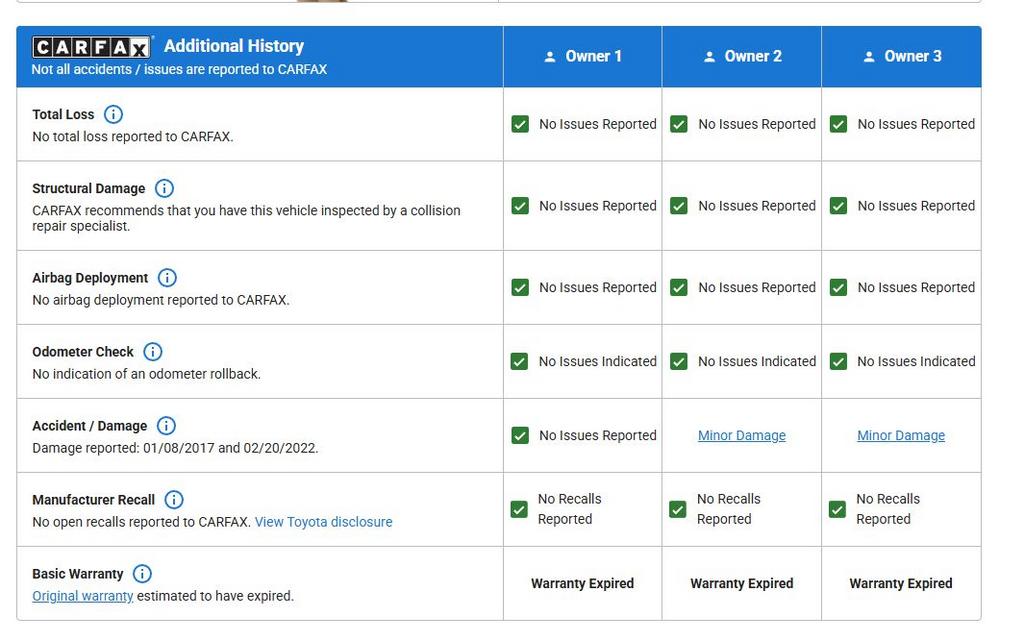Click the Basic Warranty info icon
This screenshot has width=1024, height=641.
tap(143, 574)
